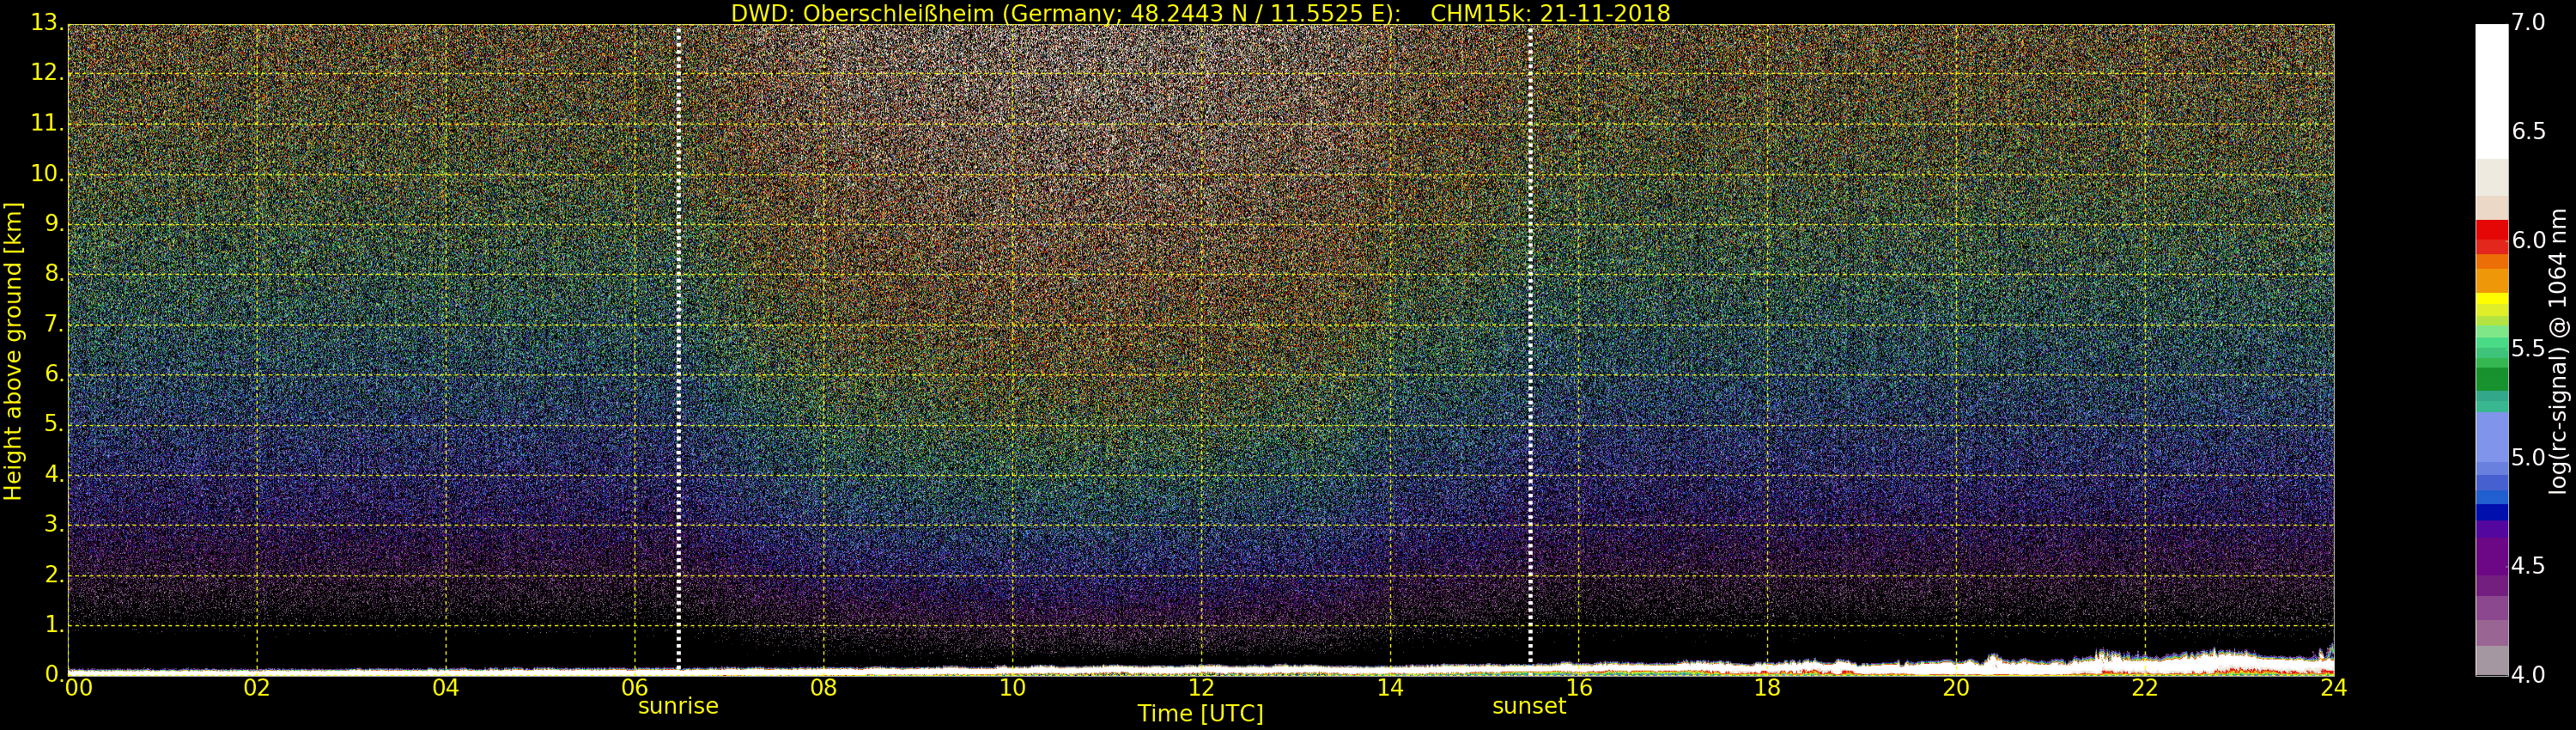Screen dimensions: 2576x730
Task: Click the "6." height axis tick label
Action: point(53,373)
